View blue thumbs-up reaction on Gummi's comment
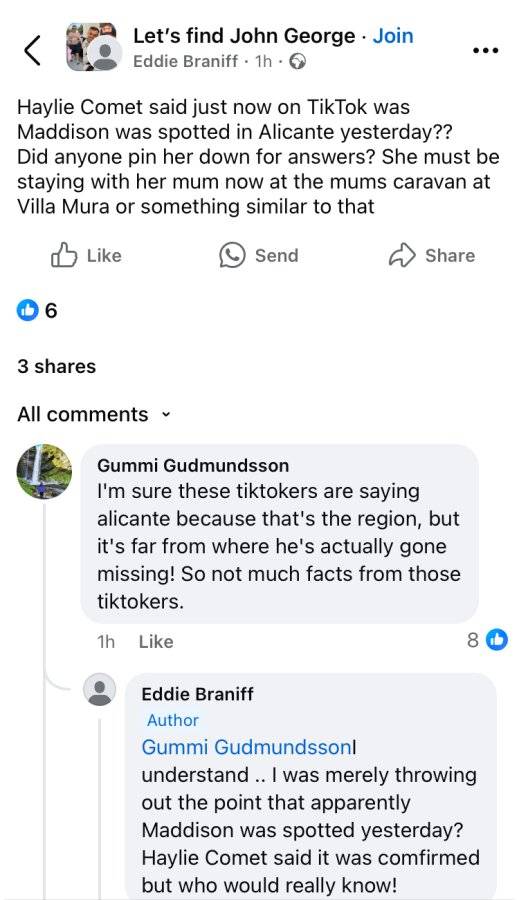519x900 pixels. click(497, 639)
